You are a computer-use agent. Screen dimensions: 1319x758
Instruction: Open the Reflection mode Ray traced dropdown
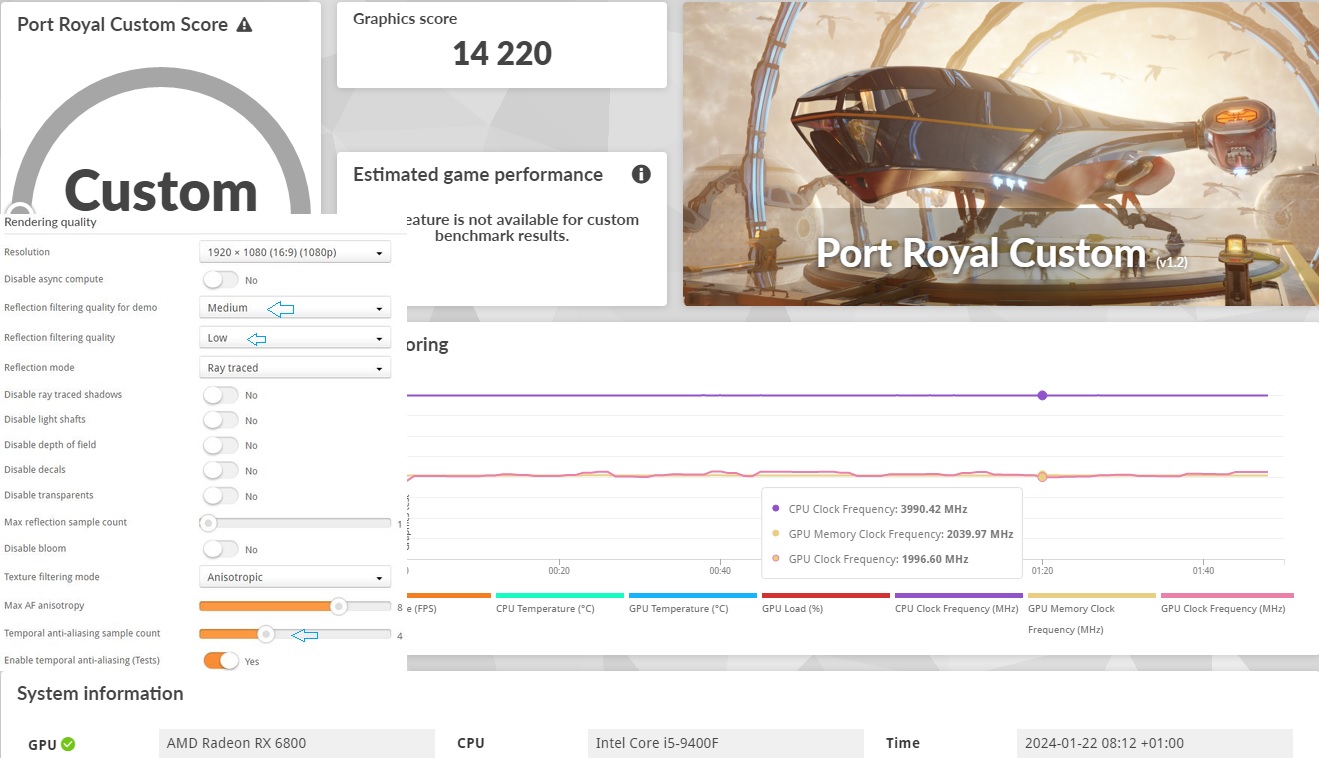click(x=295, y=368)
